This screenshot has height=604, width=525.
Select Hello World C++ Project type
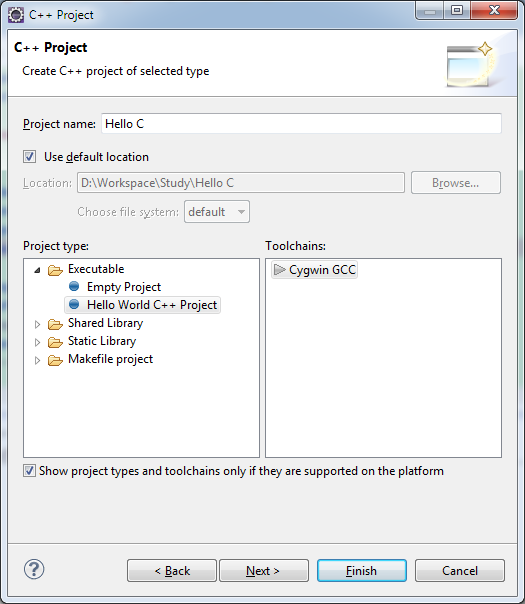(x=143, y=305)
